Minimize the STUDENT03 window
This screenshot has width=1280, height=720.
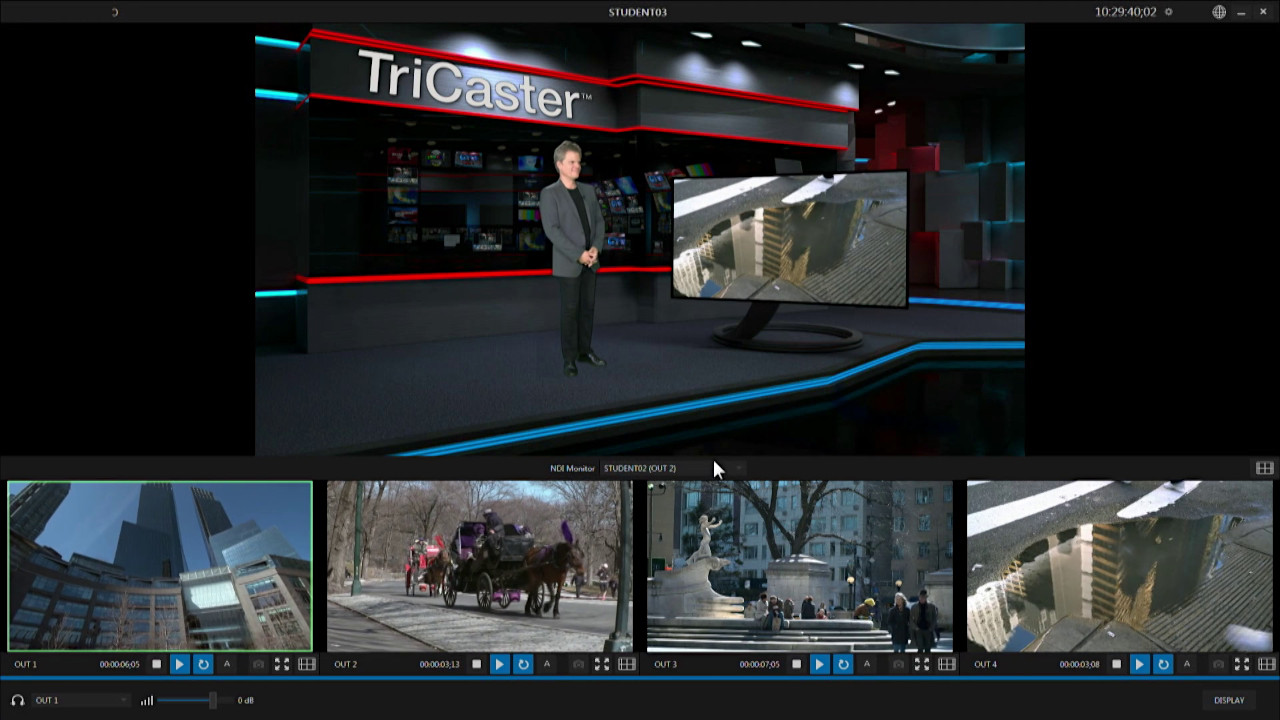[x=1241, y=12]
